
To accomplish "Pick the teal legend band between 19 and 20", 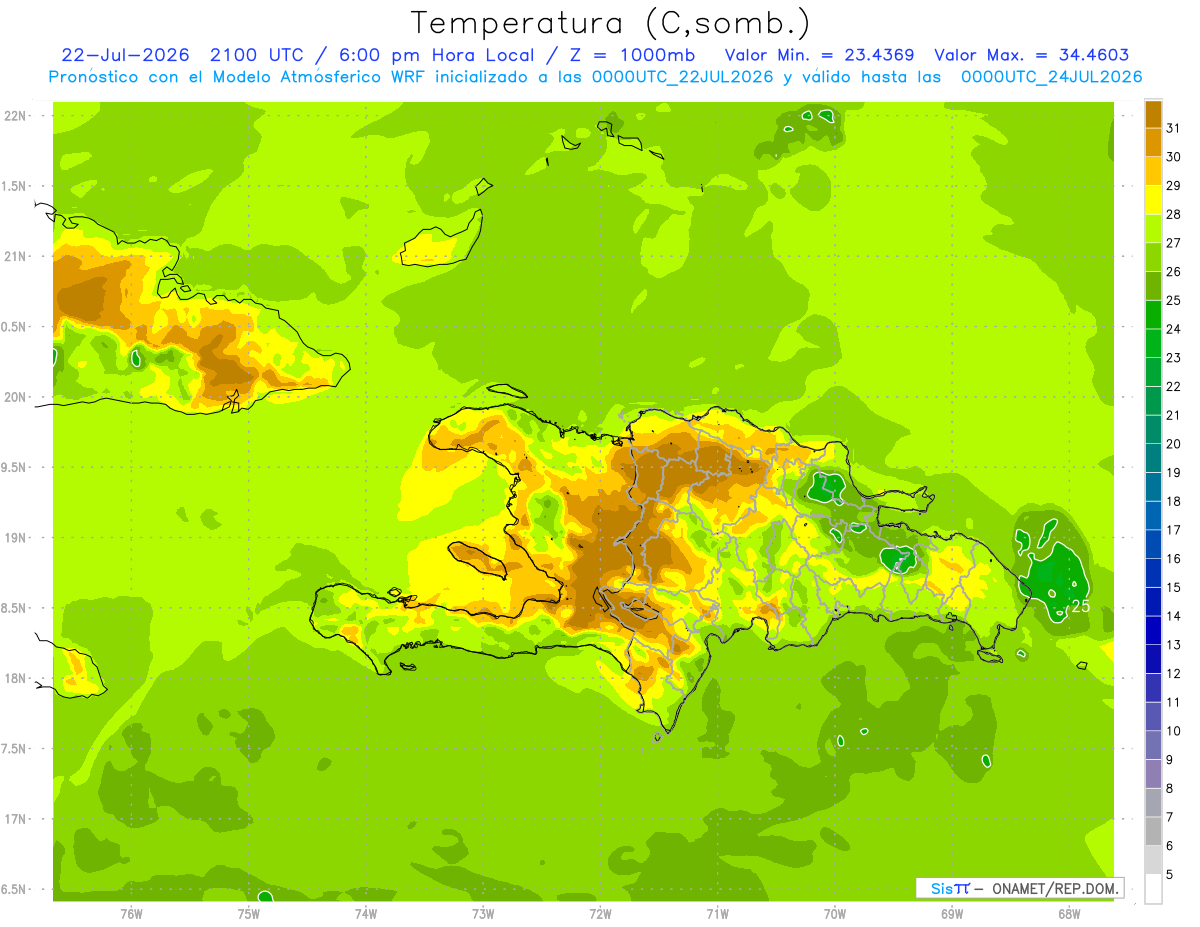I will [x=1153, y=458].
